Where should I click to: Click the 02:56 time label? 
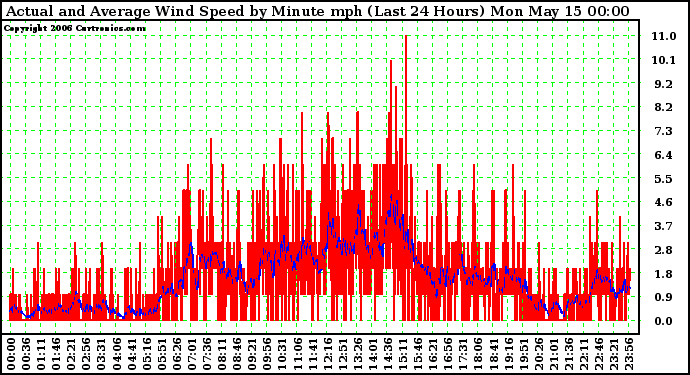click(86, 354)
